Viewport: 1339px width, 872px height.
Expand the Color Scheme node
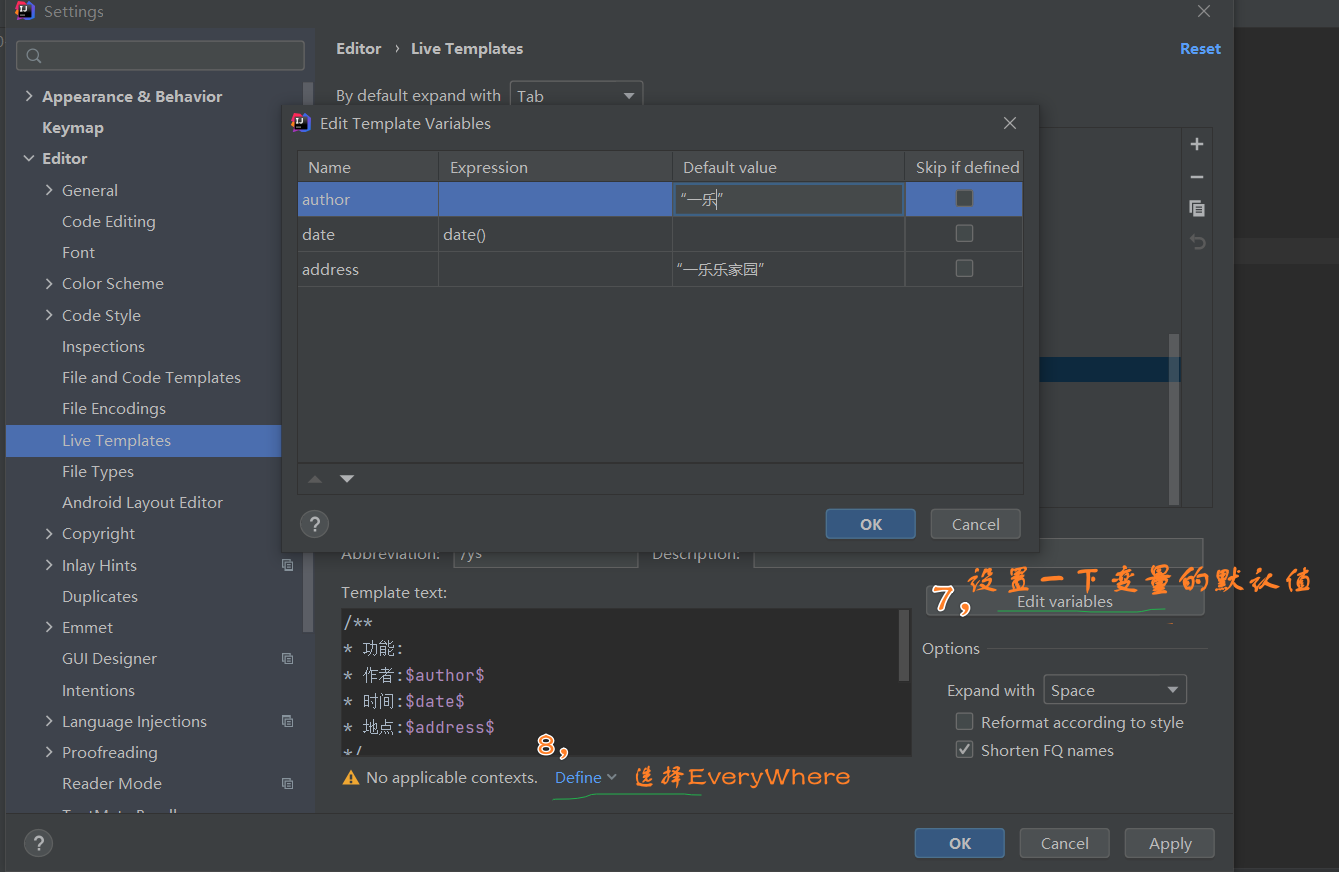click(49, 283)
